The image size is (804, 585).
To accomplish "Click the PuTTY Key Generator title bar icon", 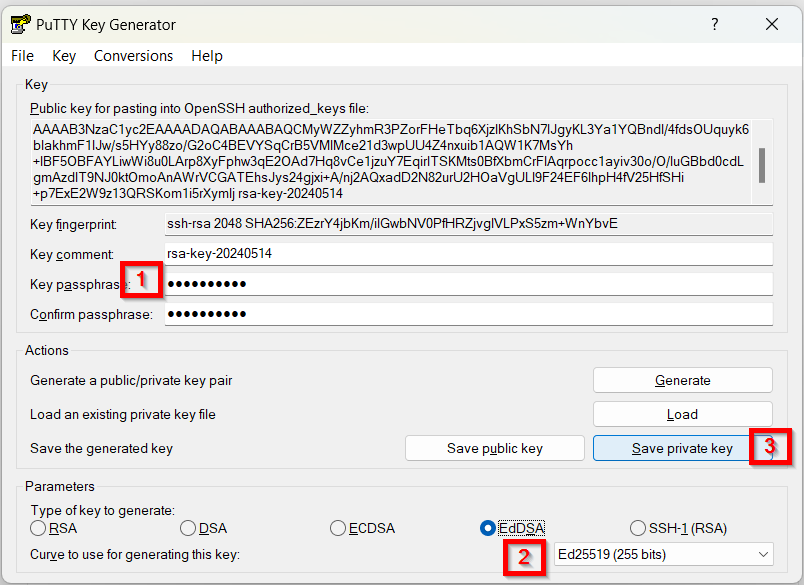I will point(21,24).
